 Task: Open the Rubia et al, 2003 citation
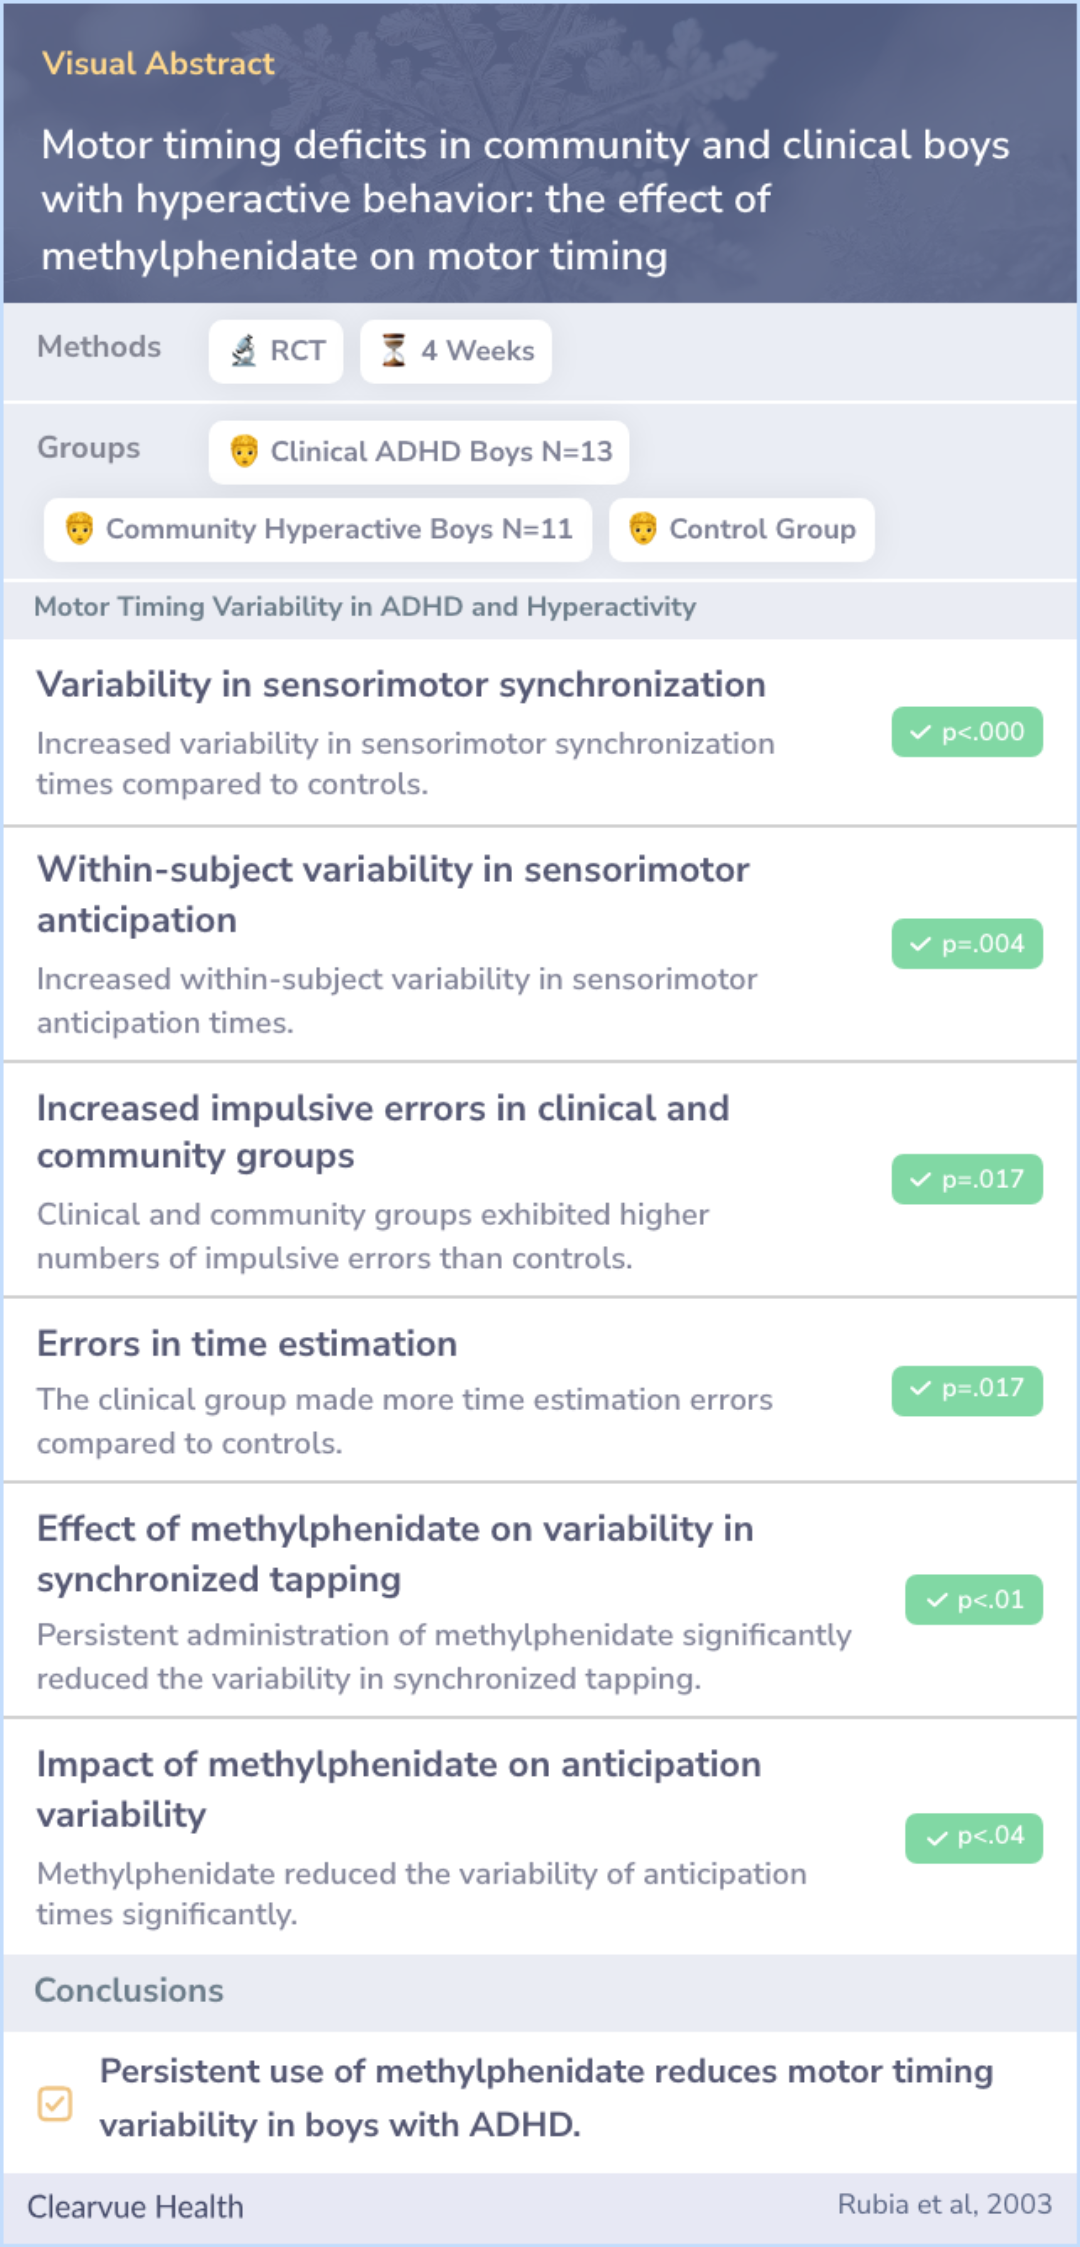click(944, 2204)
